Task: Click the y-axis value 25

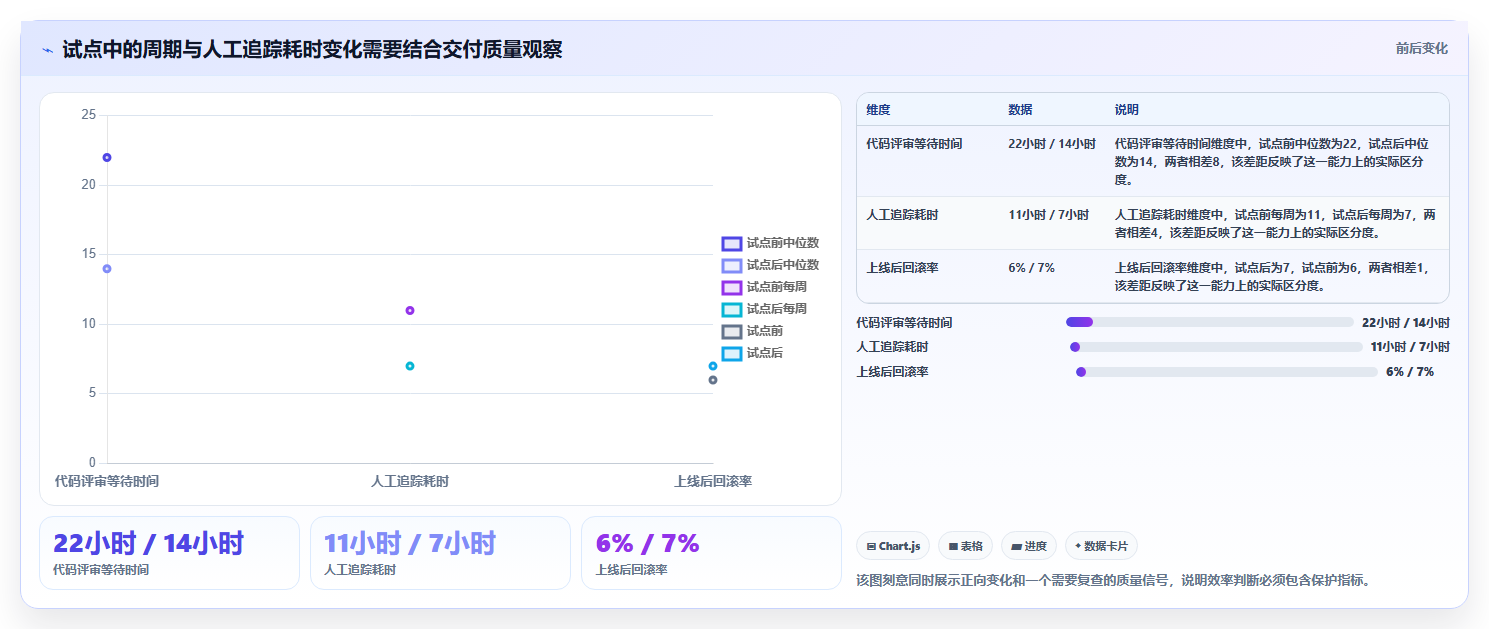Action: 89,115
